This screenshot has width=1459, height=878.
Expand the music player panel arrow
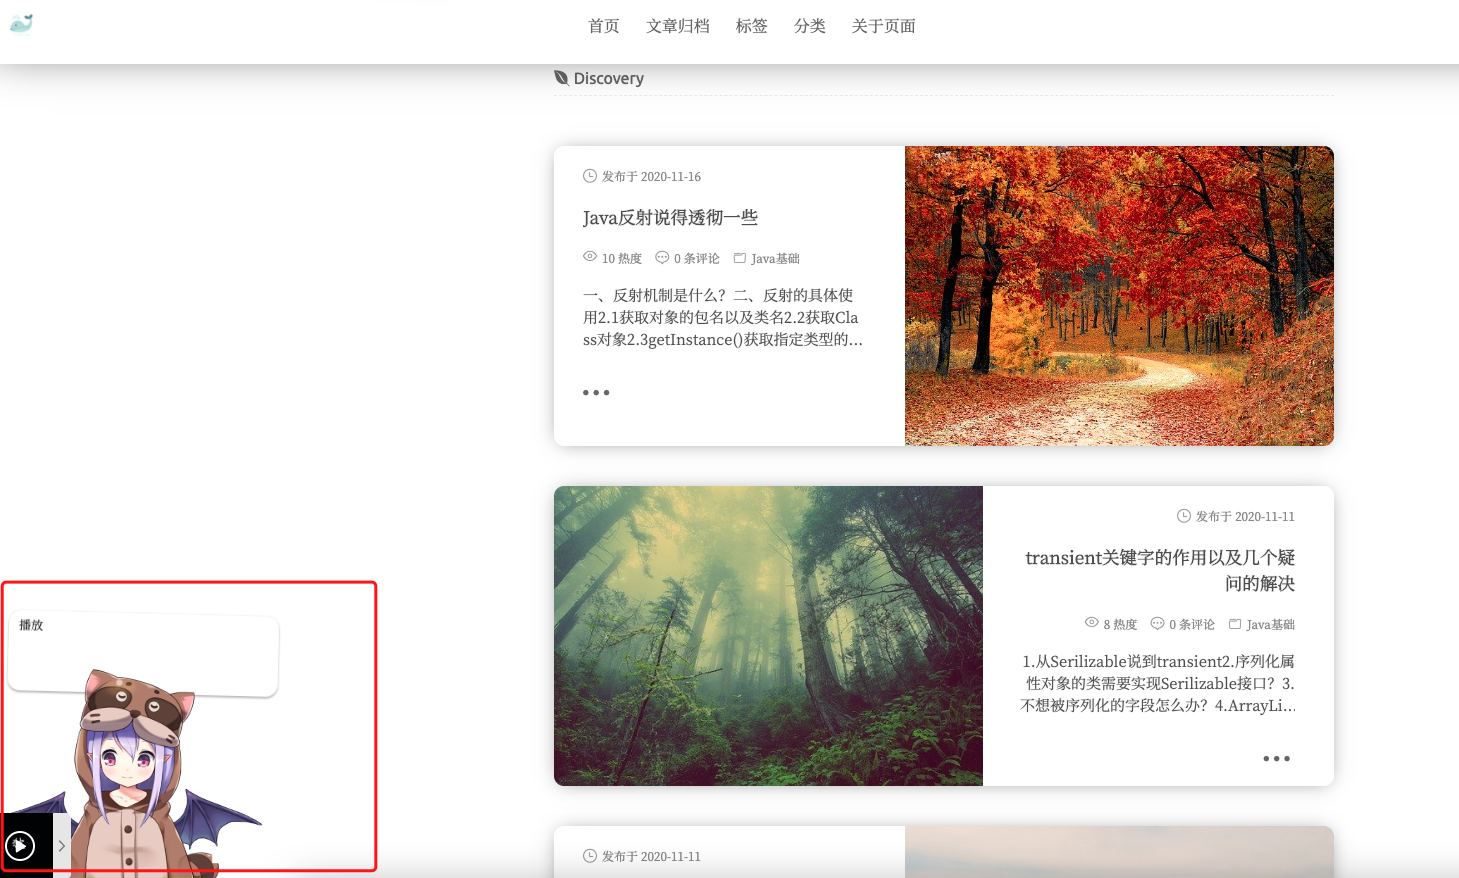point(62,846)
